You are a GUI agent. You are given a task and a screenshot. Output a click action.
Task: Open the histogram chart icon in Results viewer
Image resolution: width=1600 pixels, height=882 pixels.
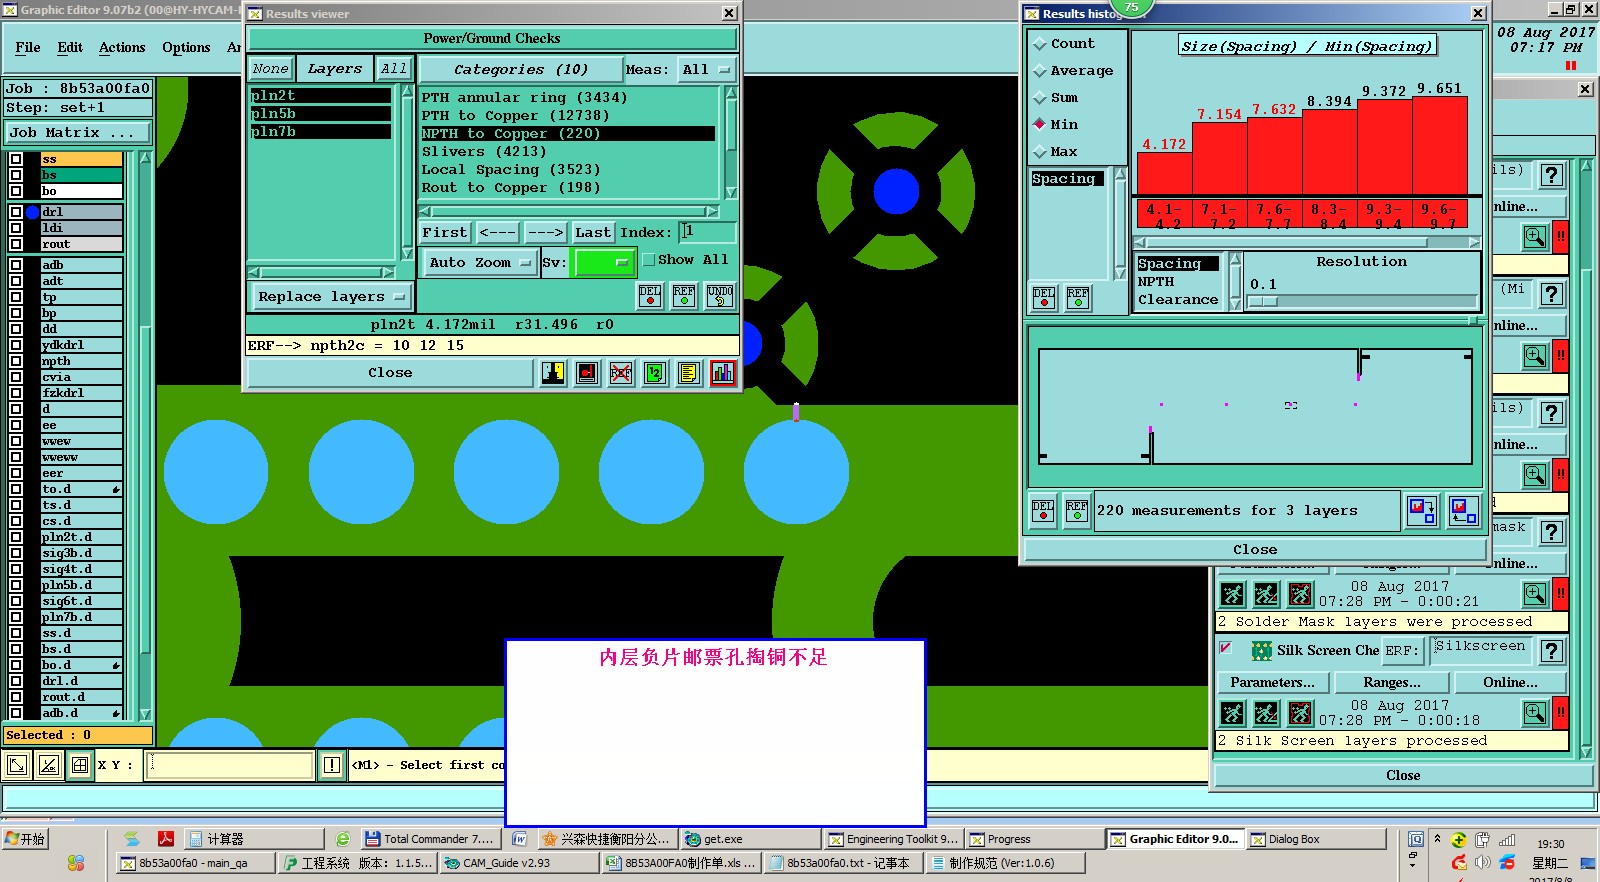coord(723,373)
